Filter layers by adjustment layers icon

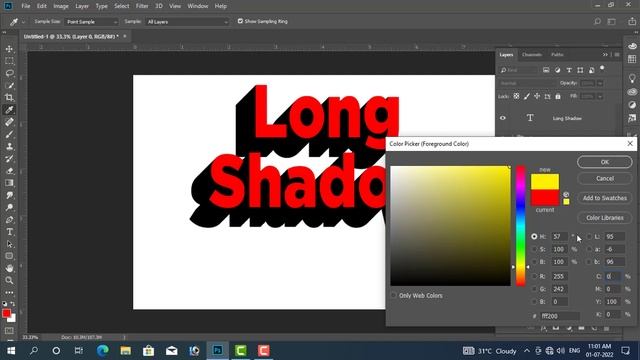558,70
